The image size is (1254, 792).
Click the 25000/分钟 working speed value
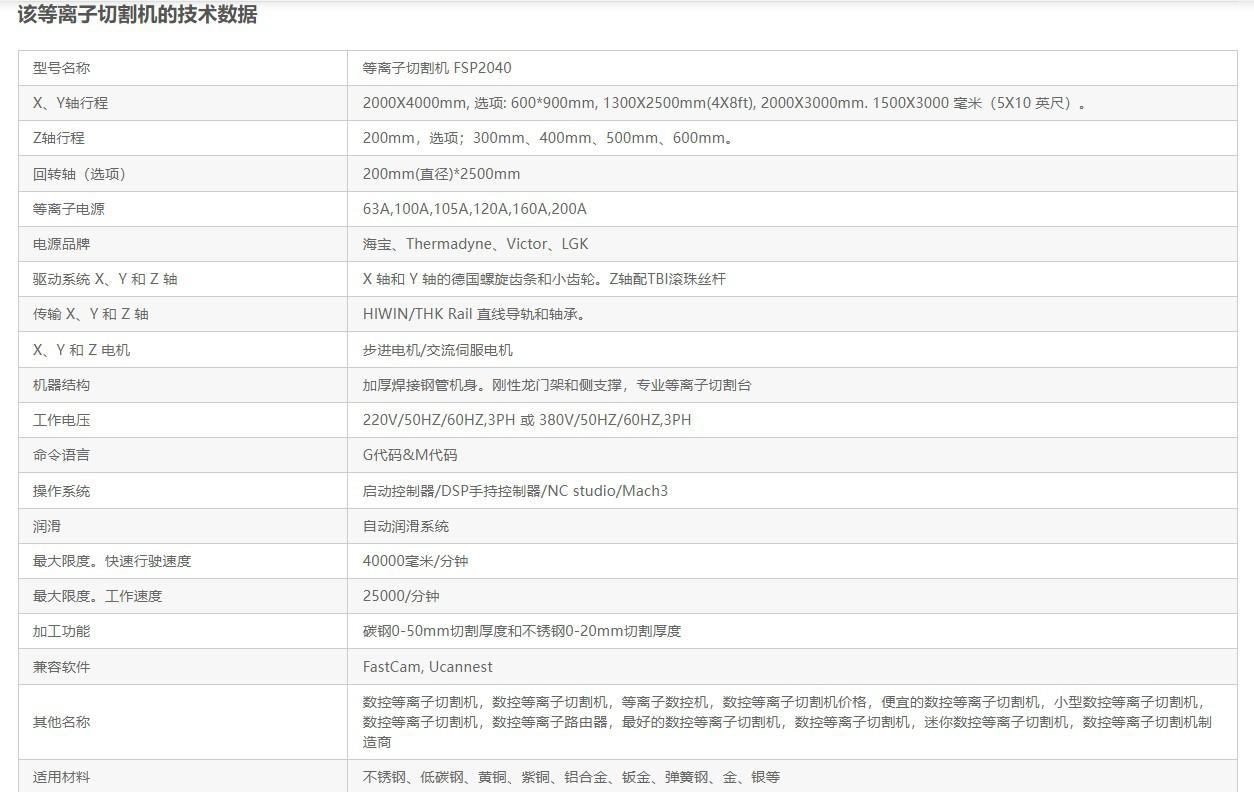tap(400, 596)
